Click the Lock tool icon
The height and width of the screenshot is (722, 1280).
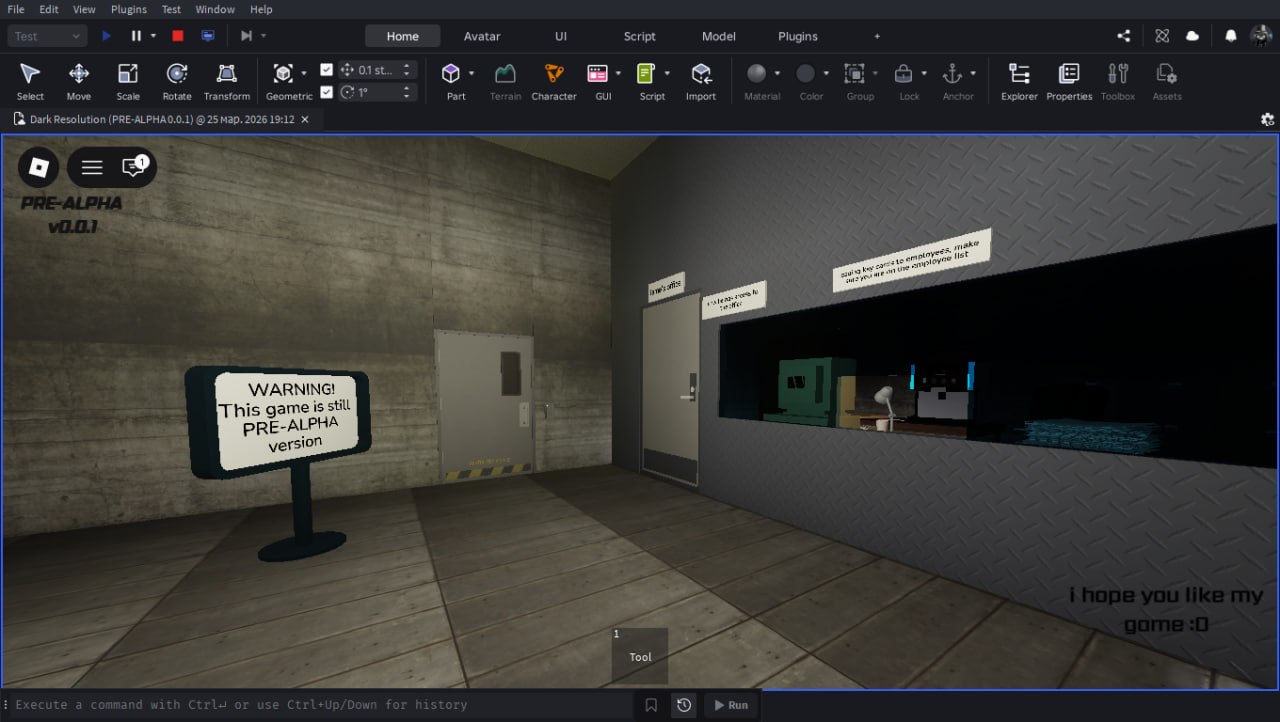point(904,73)
